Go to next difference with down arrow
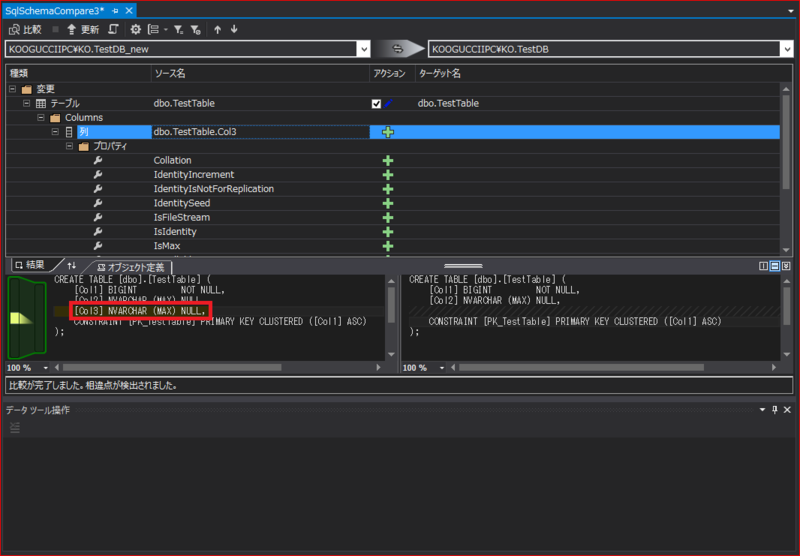 click(234, 30)
